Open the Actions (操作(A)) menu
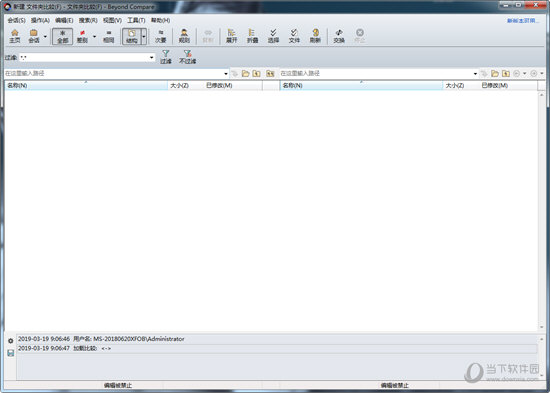Image resolution: width=550 pixels, height=393 pixels. [40, 20]
